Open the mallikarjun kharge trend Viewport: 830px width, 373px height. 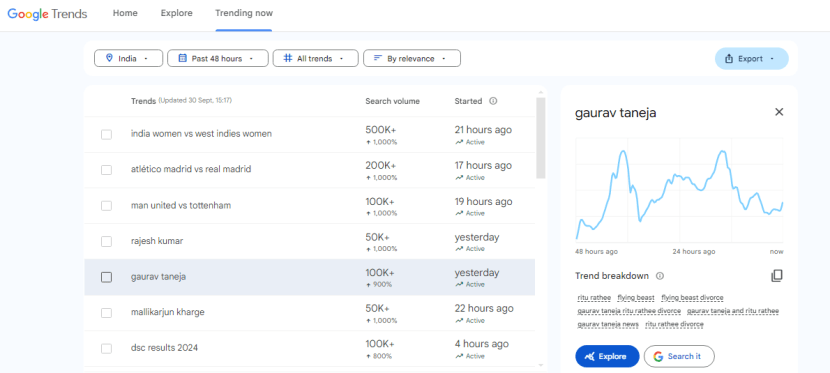coord(167,312)
